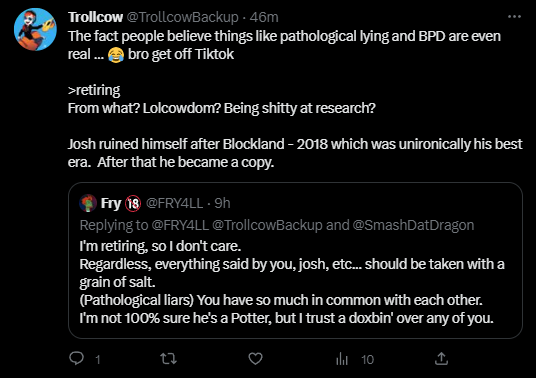Click the Trollcow display name
Screen dimensions: 536x378
coord(95,17)
